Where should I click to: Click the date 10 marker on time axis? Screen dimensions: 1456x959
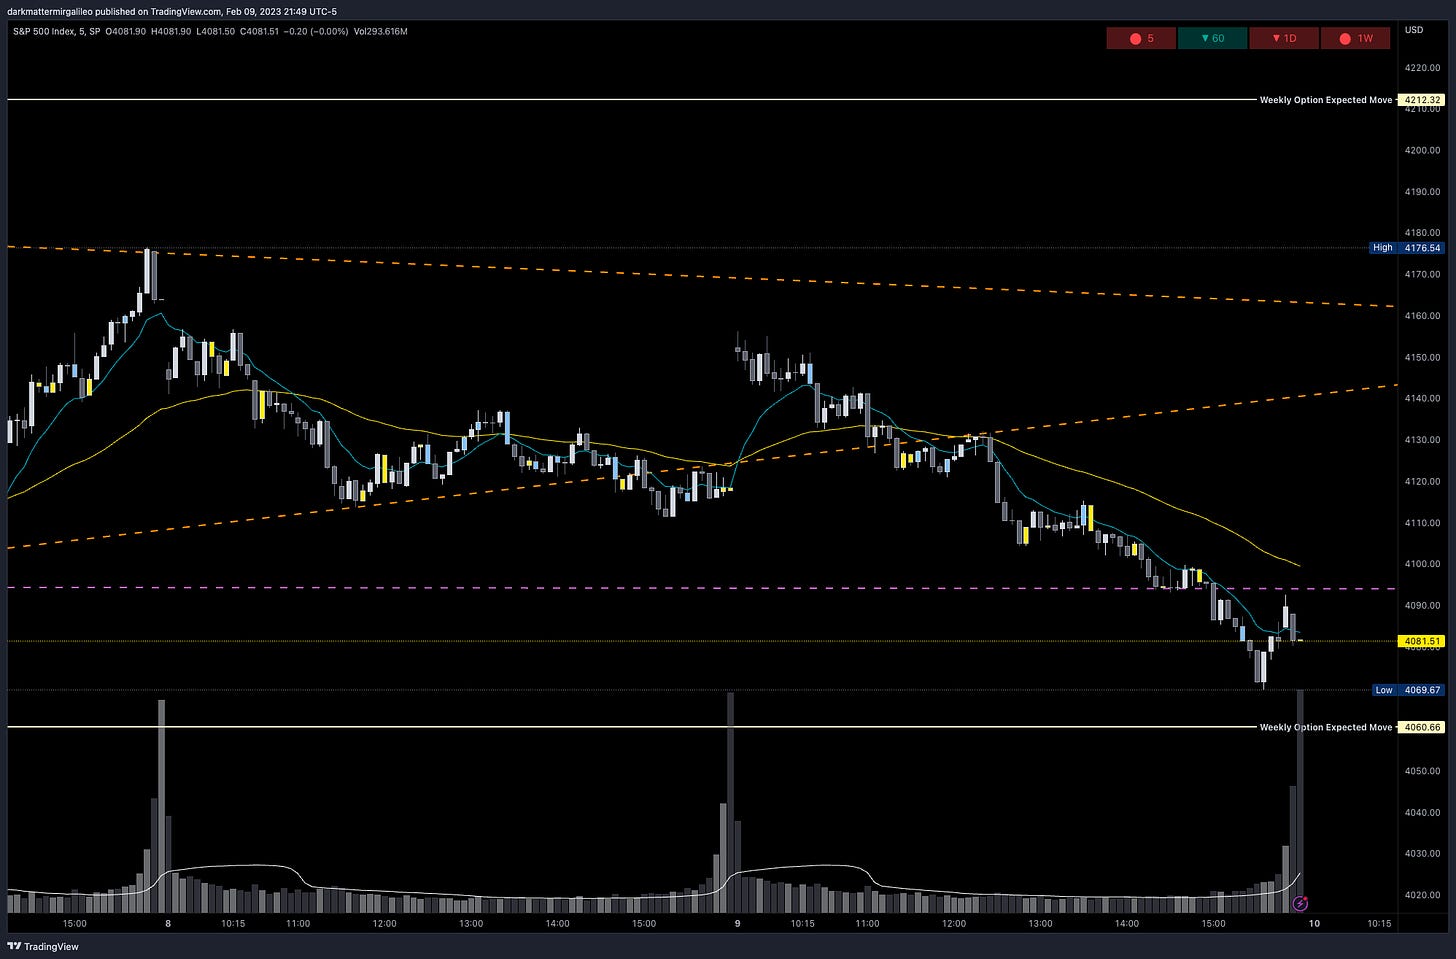coord(1315,924)
